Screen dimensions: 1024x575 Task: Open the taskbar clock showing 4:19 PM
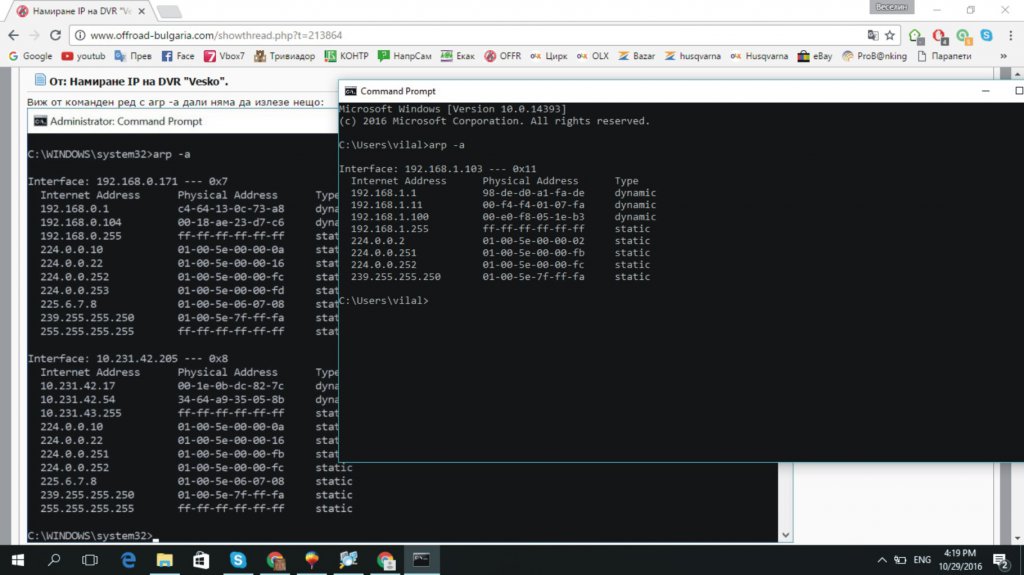(x=960, y=560)
